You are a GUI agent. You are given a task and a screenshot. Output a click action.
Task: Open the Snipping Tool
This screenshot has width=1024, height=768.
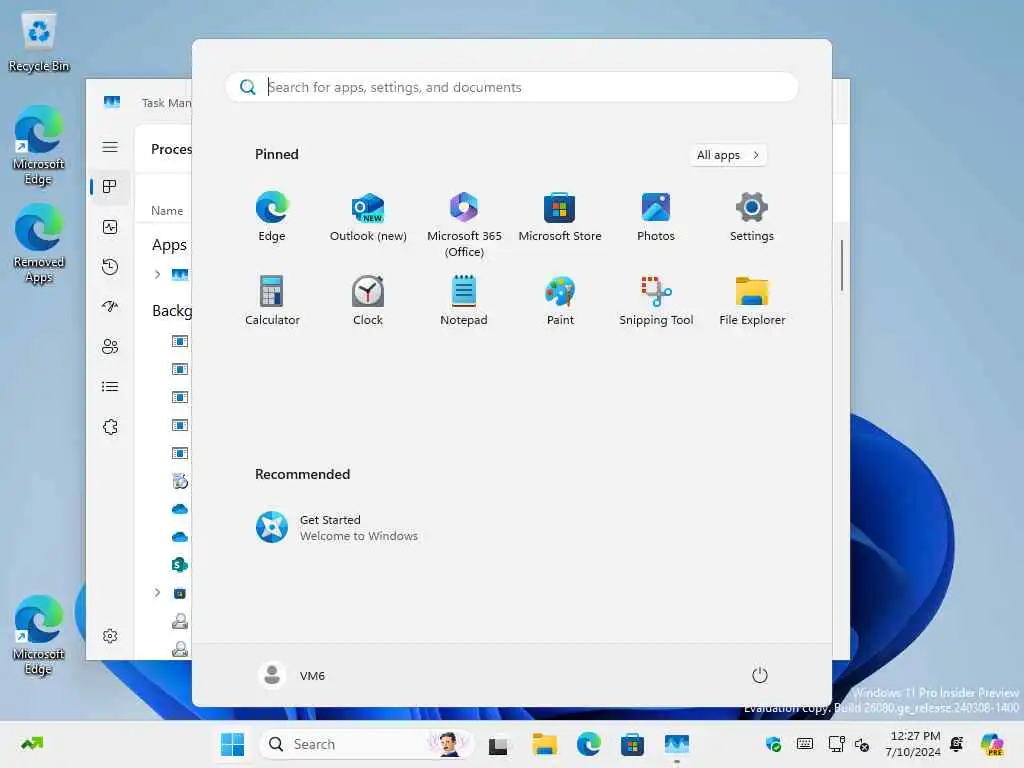(x=656, y=300)
